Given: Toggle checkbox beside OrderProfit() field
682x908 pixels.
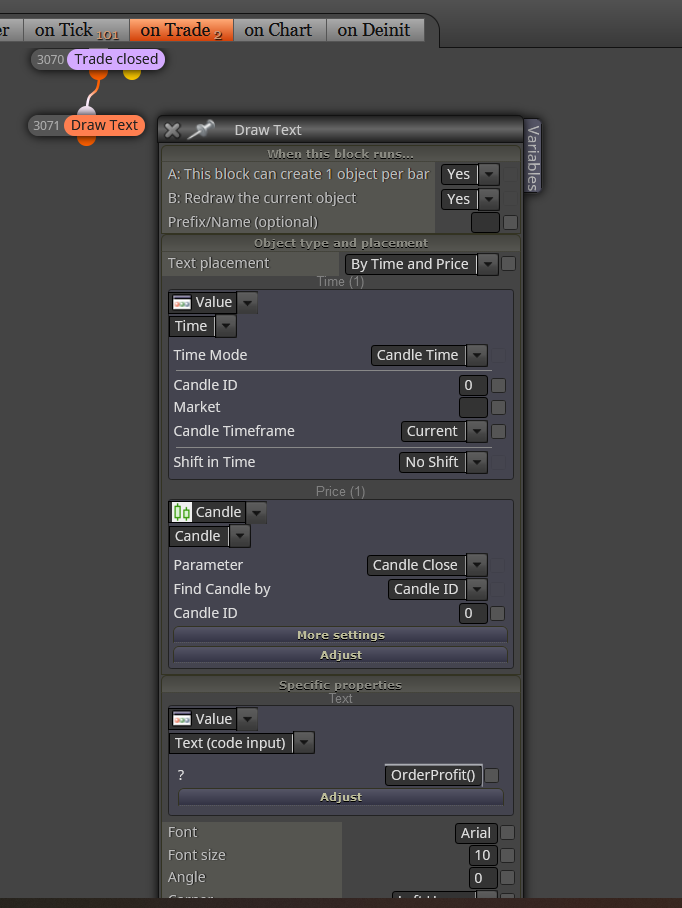Looking at the screenshot, I should (x=491, y=775).
